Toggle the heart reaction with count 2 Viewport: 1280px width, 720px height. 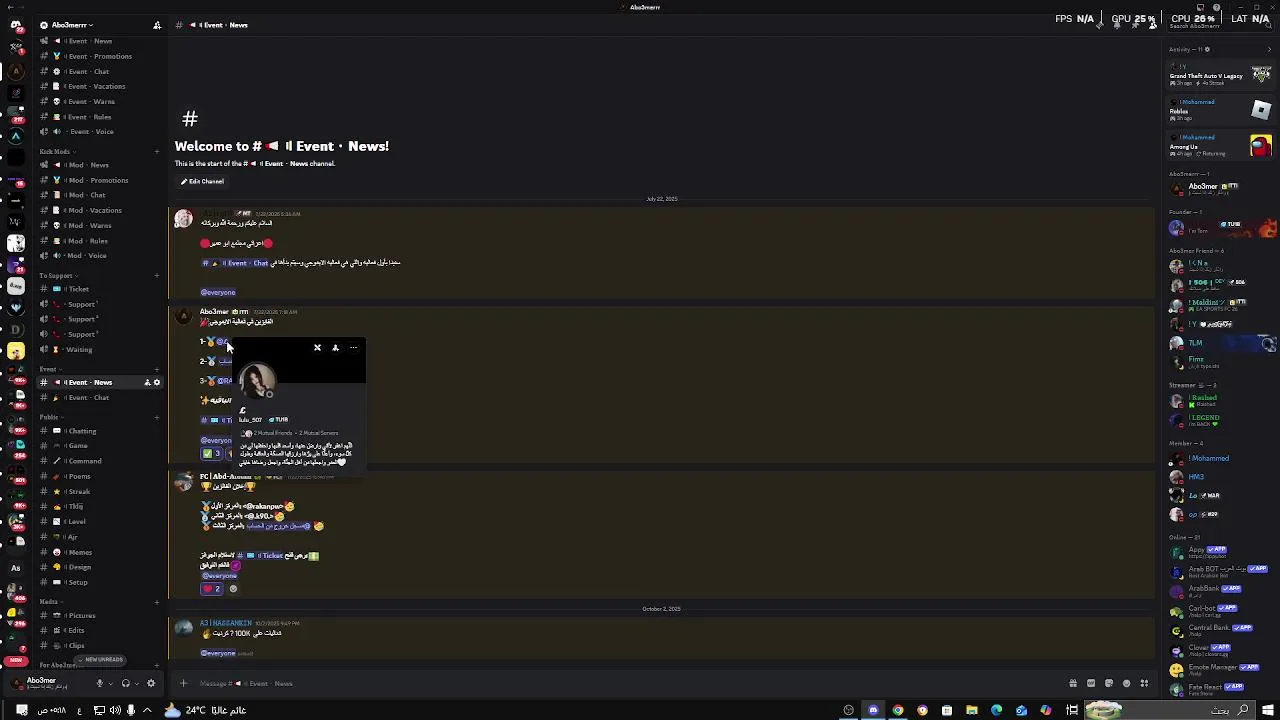pyautogui.click(x=212, y=589)
